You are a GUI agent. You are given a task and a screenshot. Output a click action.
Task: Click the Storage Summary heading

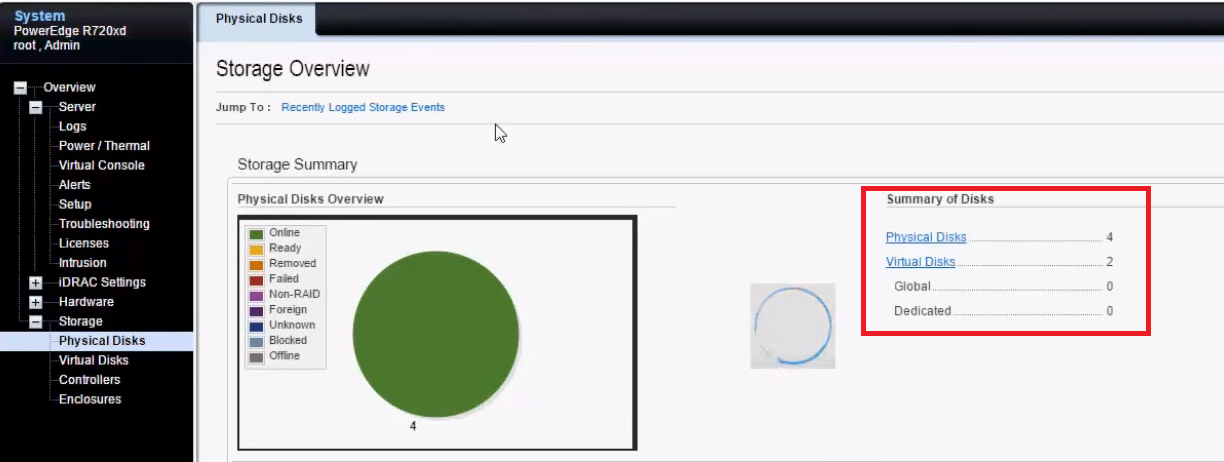click(297, 164)
